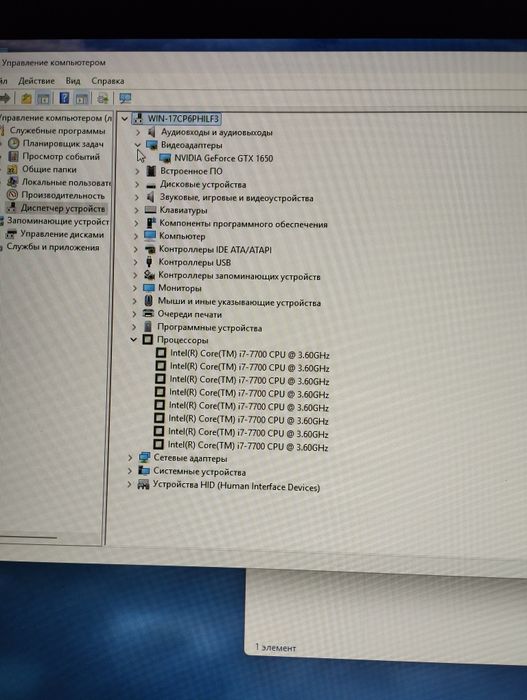Click the Системные устройства folder icon

point(143,470)
